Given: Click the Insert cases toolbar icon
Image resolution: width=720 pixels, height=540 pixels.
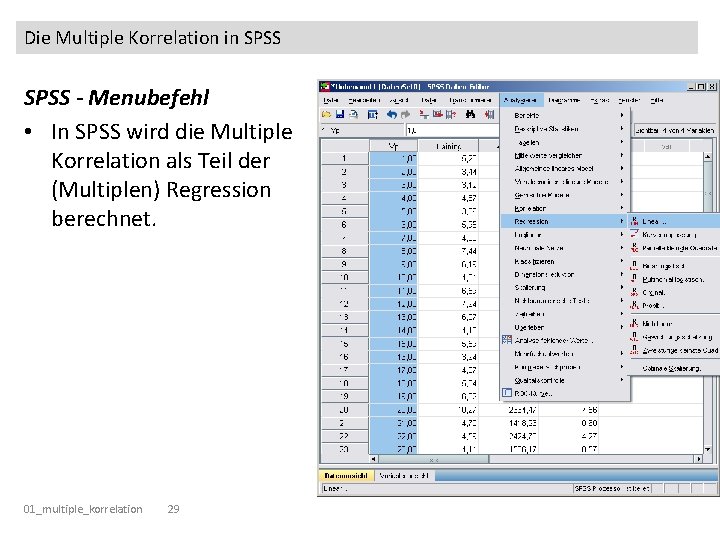Looking at the screenshot, I should 489,114.
